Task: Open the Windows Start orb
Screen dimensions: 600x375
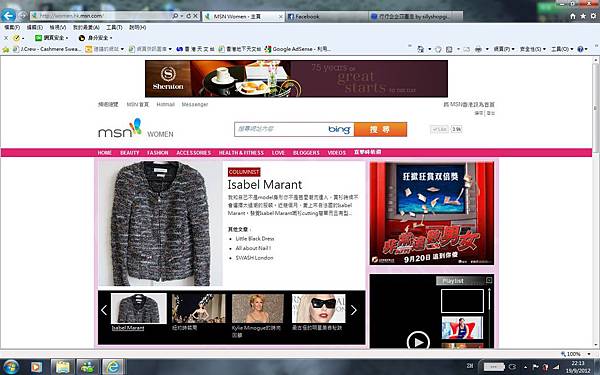Action: click(x=10, y=367)
